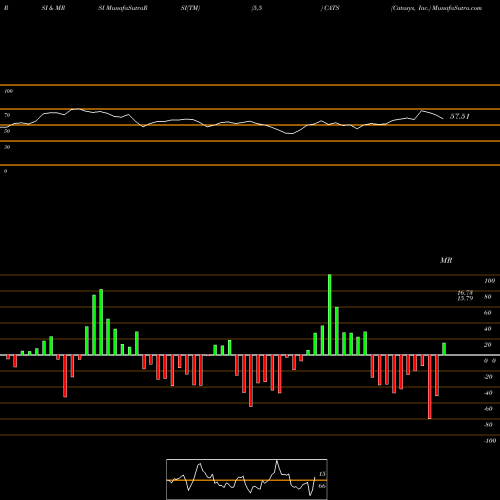Click the MR axis label -40

[x=488, y=393]
